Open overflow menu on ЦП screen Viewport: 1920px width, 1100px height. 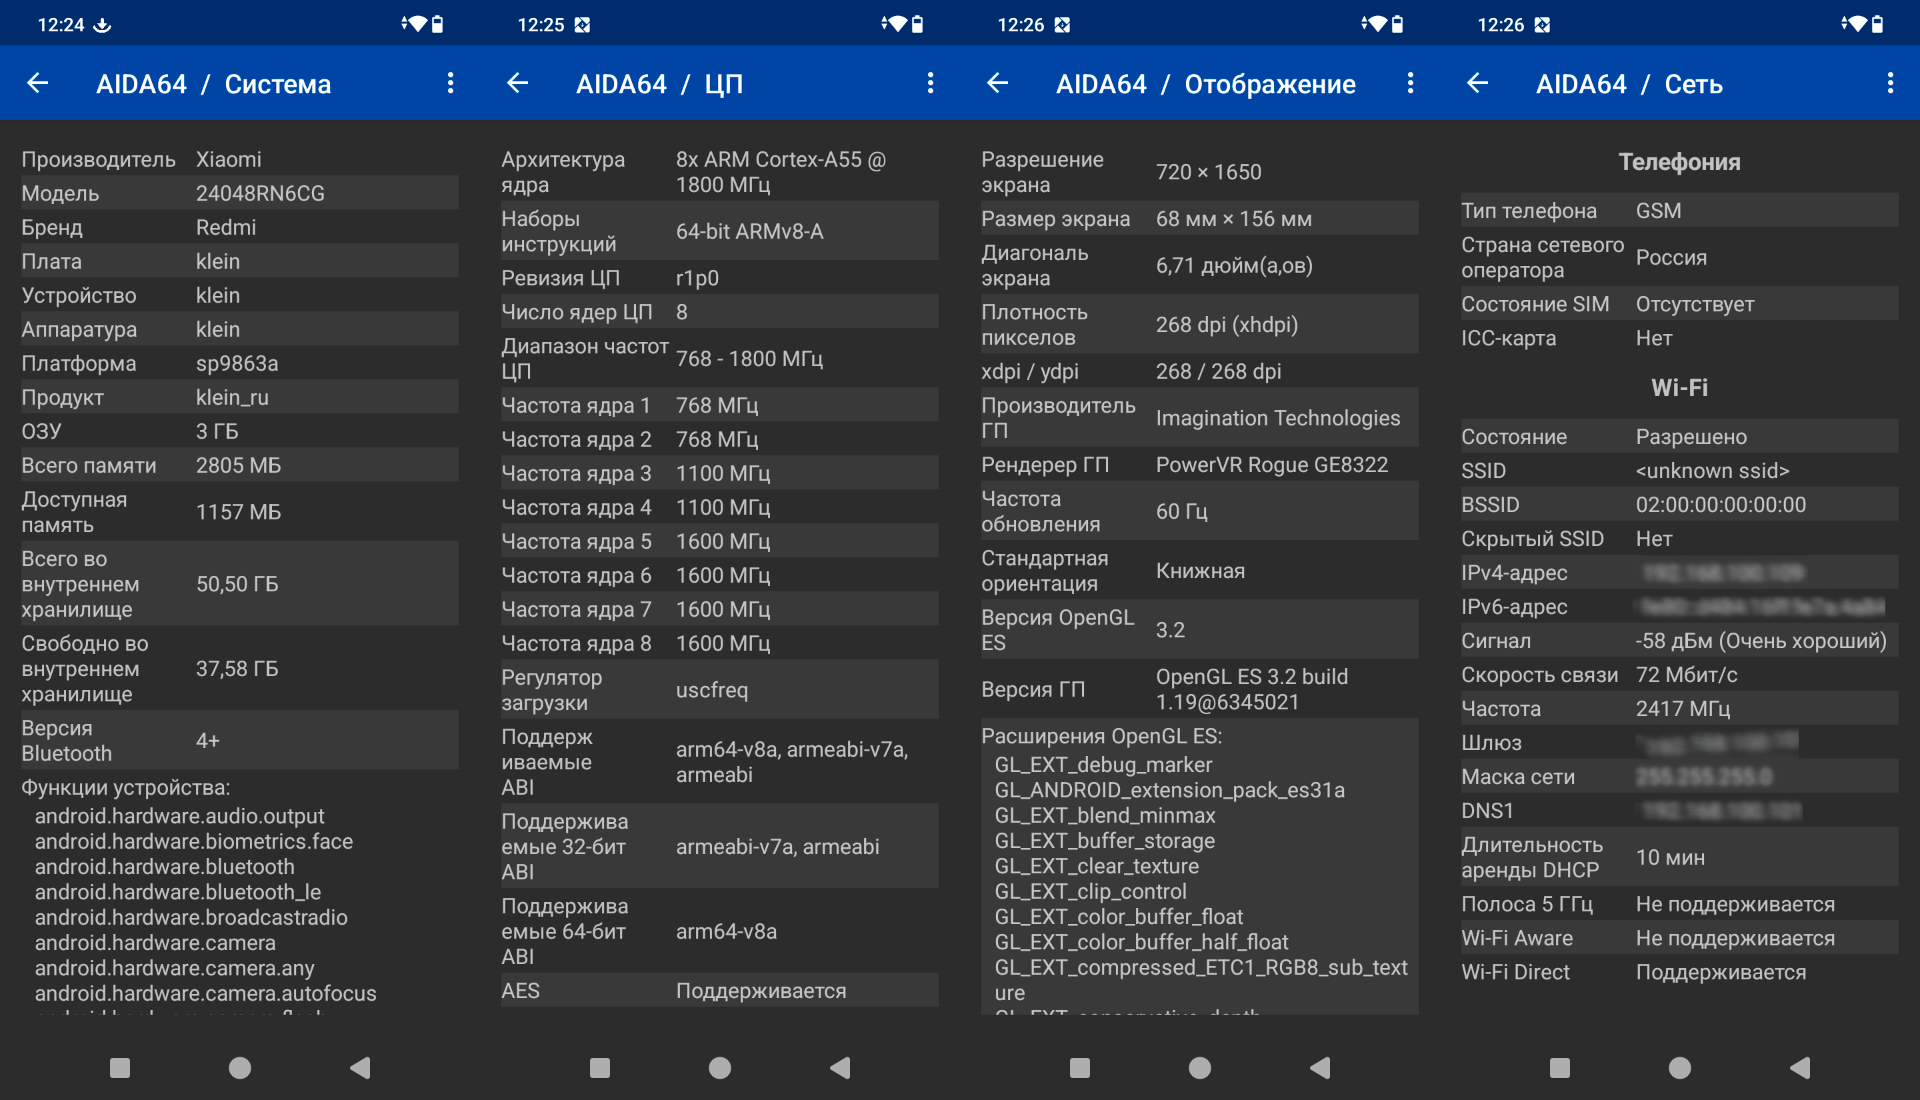tap(930, 84)
